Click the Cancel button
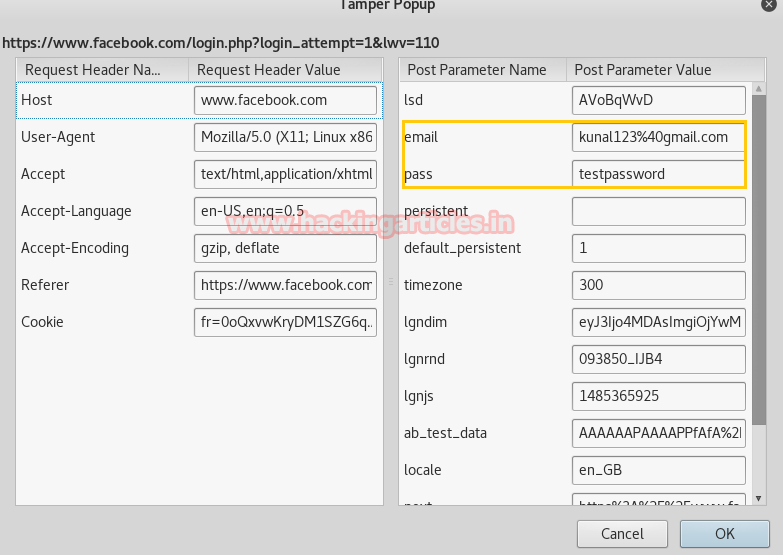Viewport: 783px width, 555px height. point(622,534)
